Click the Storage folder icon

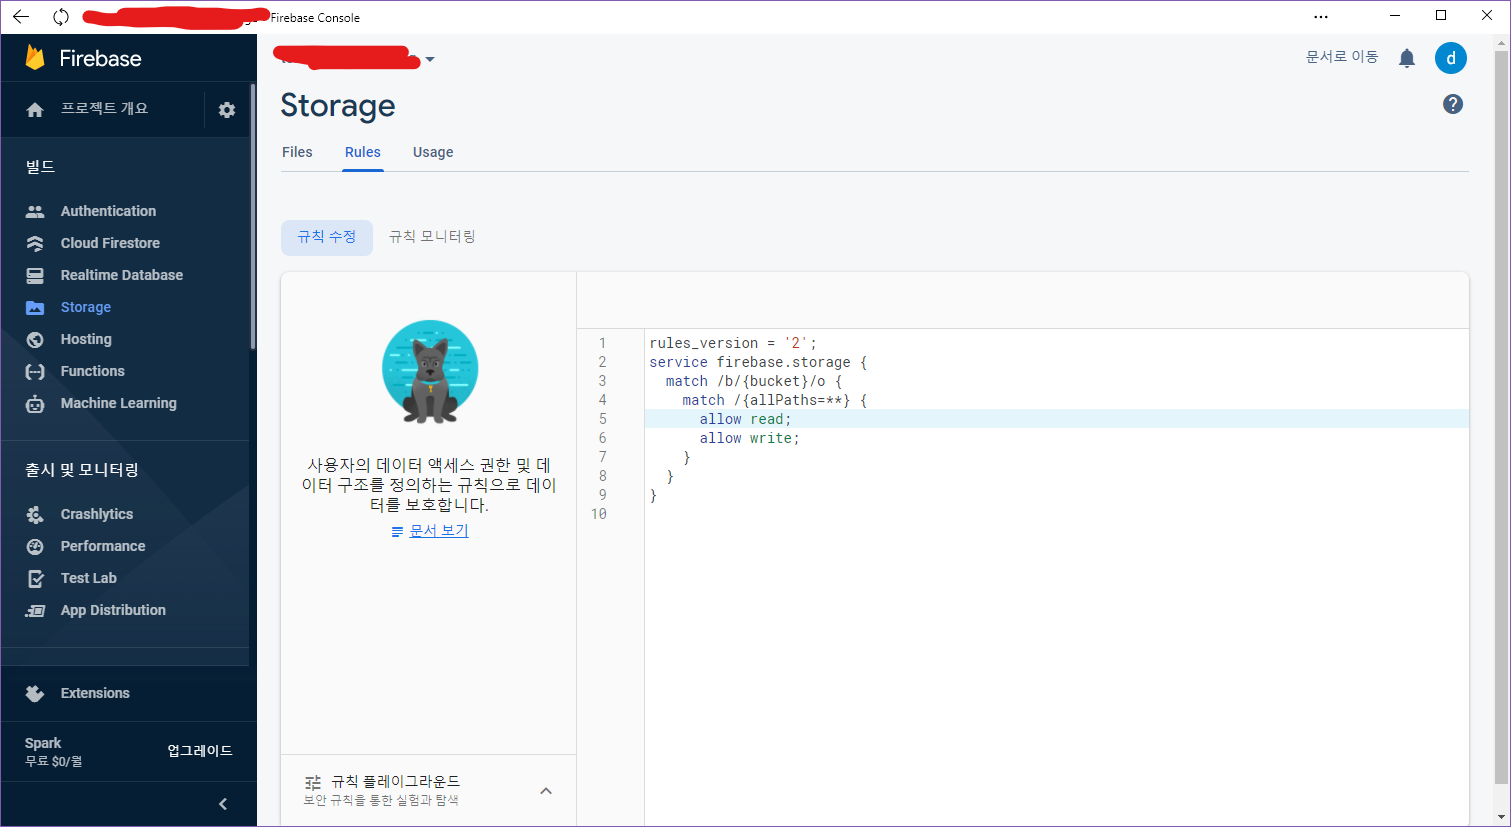coord(35,307)
